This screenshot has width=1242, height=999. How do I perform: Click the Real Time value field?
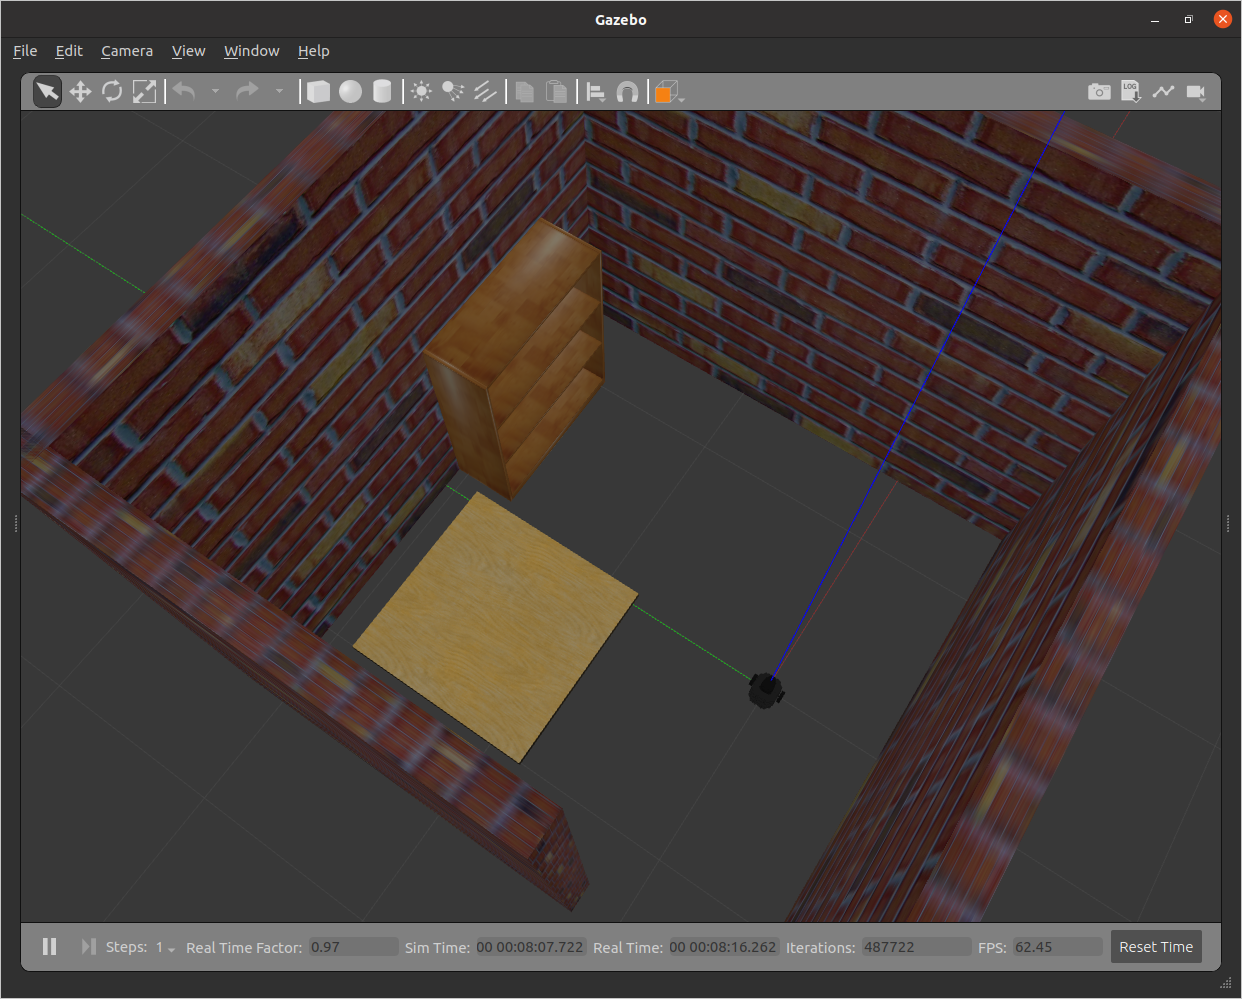[x=723, y=947]
